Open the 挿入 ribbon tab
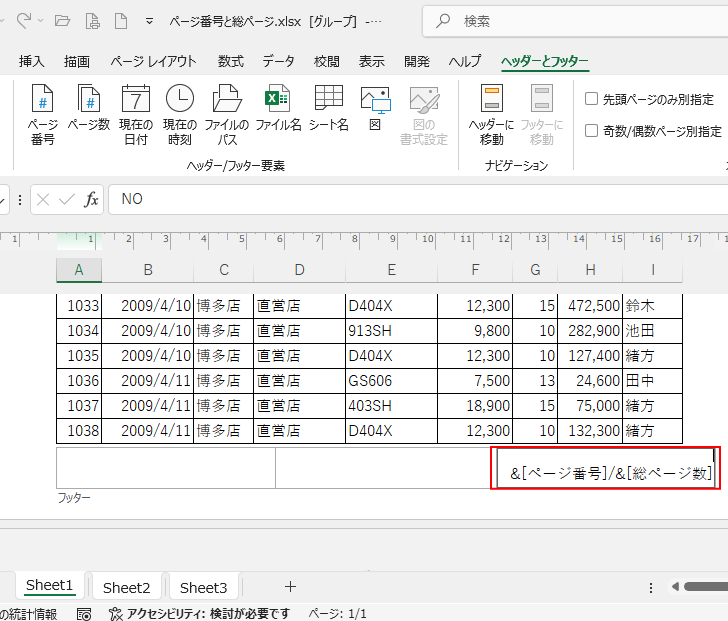This screenshot has width=728, height=621. (x=32, y=61)
